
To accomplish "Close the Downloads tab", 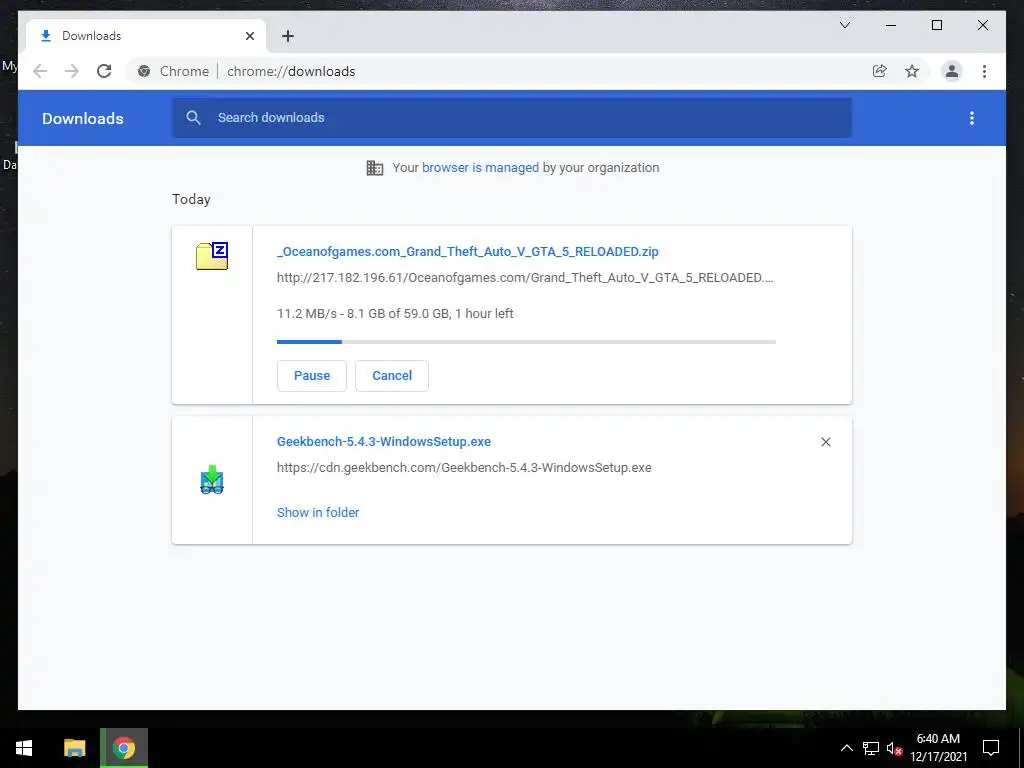I will [249, 36].
